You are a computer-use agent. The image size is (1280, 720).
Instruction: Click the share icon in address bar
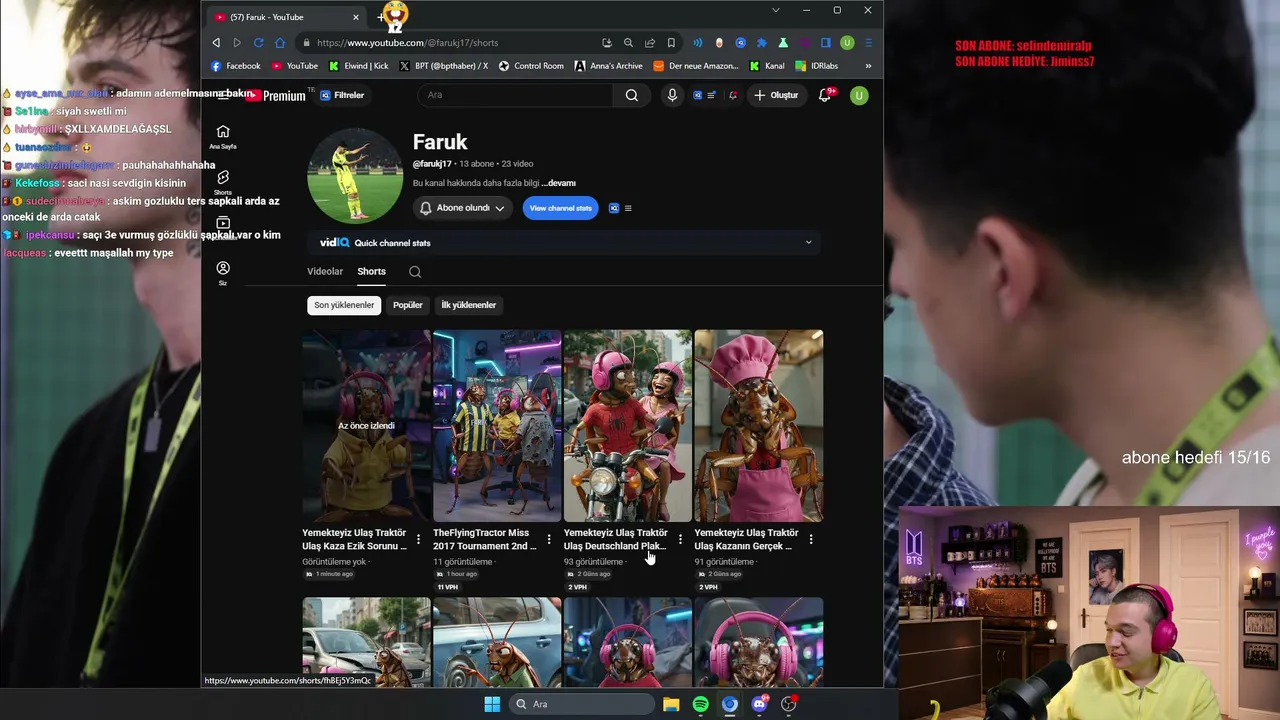(650, 43)
